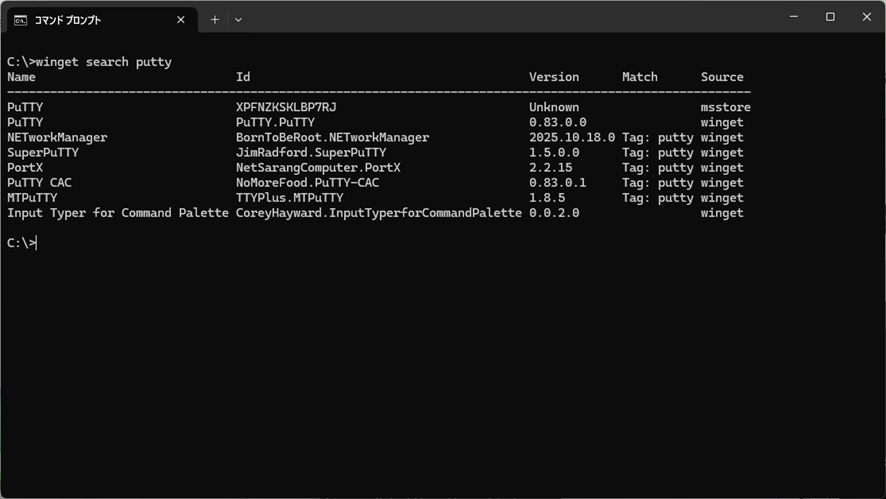Expand the new tab profile dropdown
886x499 pixels.
pos(238,19)
